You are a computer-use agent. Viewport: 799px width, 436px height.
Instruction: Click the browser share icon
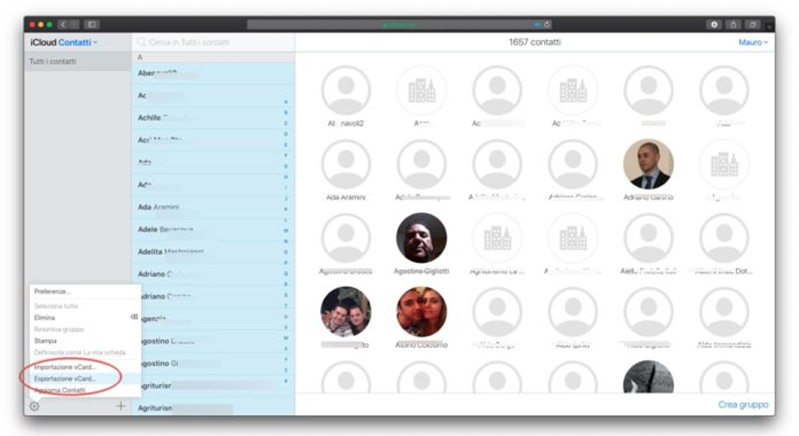(733, 24)
